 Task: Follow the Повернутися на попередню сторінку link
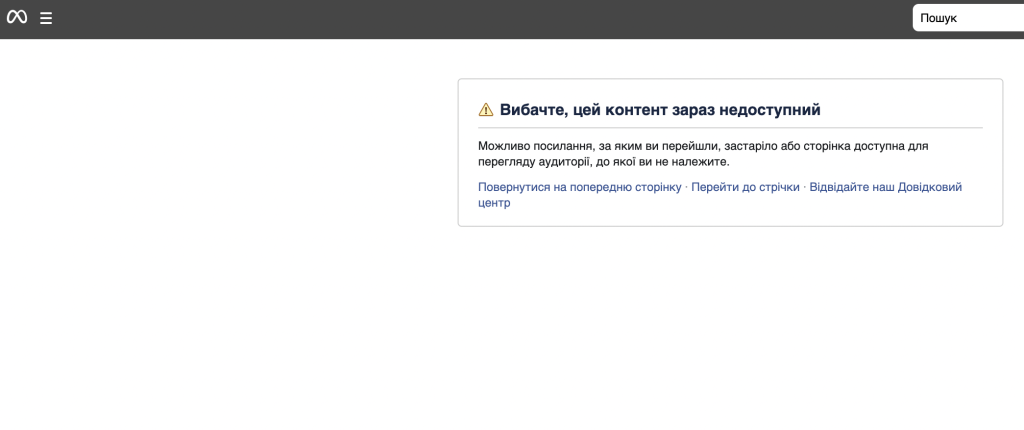(580, 187)
